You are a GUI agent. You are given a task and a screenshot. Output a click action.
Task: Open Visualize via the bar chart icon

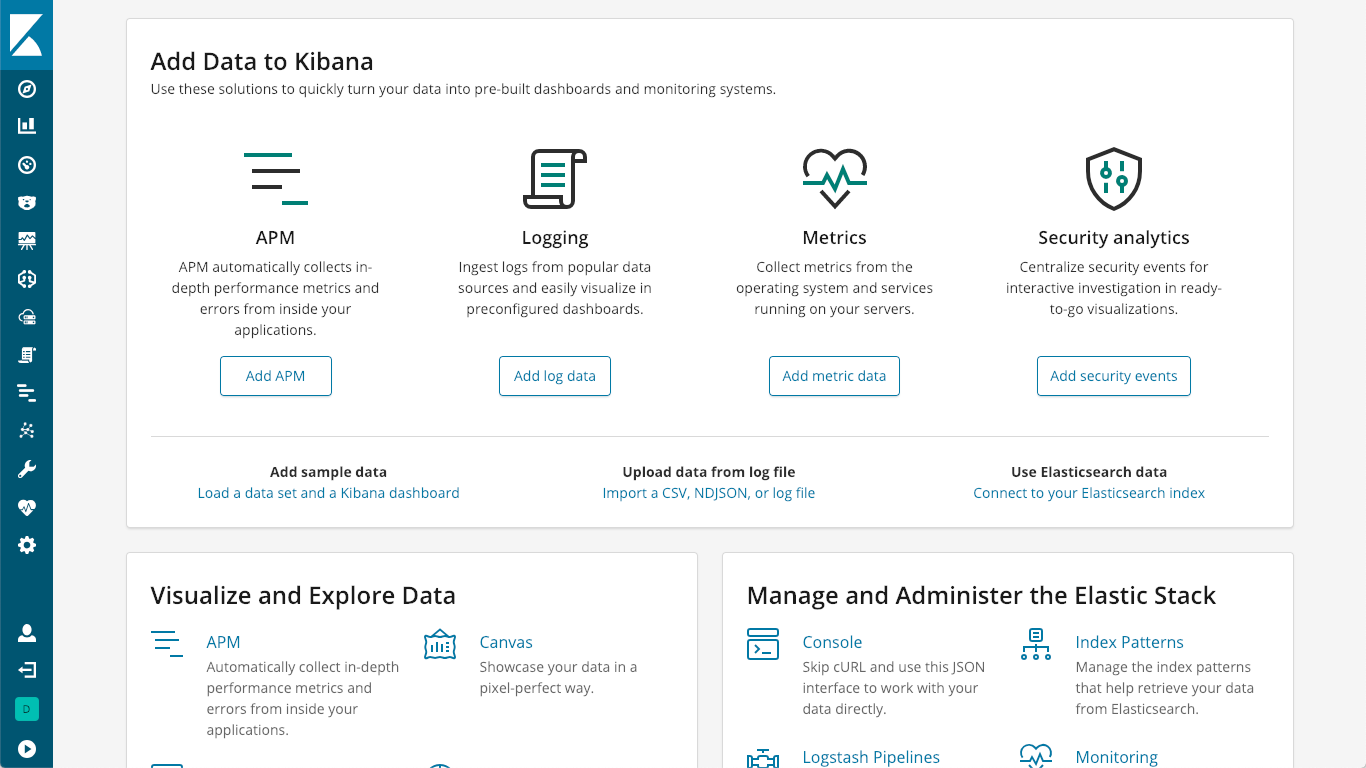[x=27, y=126]
